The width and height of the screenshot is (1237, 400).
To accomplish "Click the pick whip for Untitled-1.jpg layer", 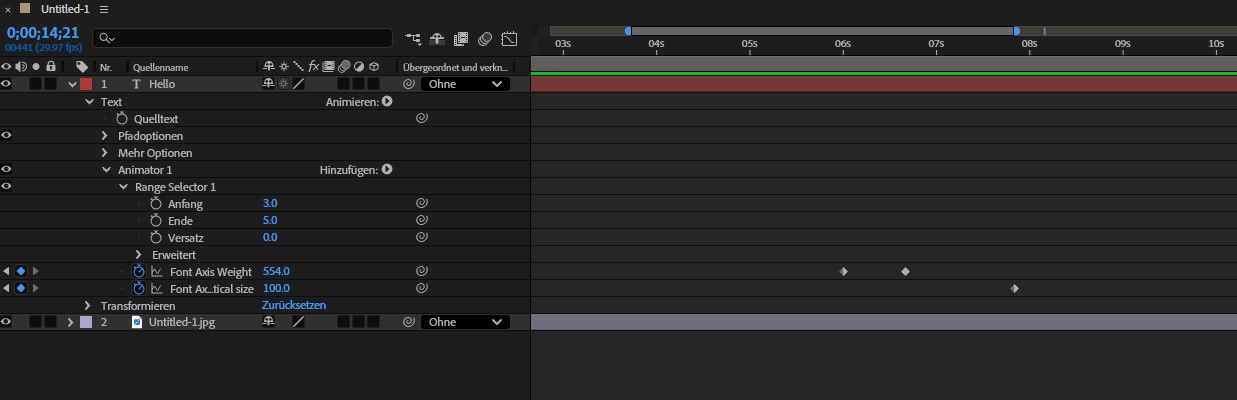I will (408, 322).
